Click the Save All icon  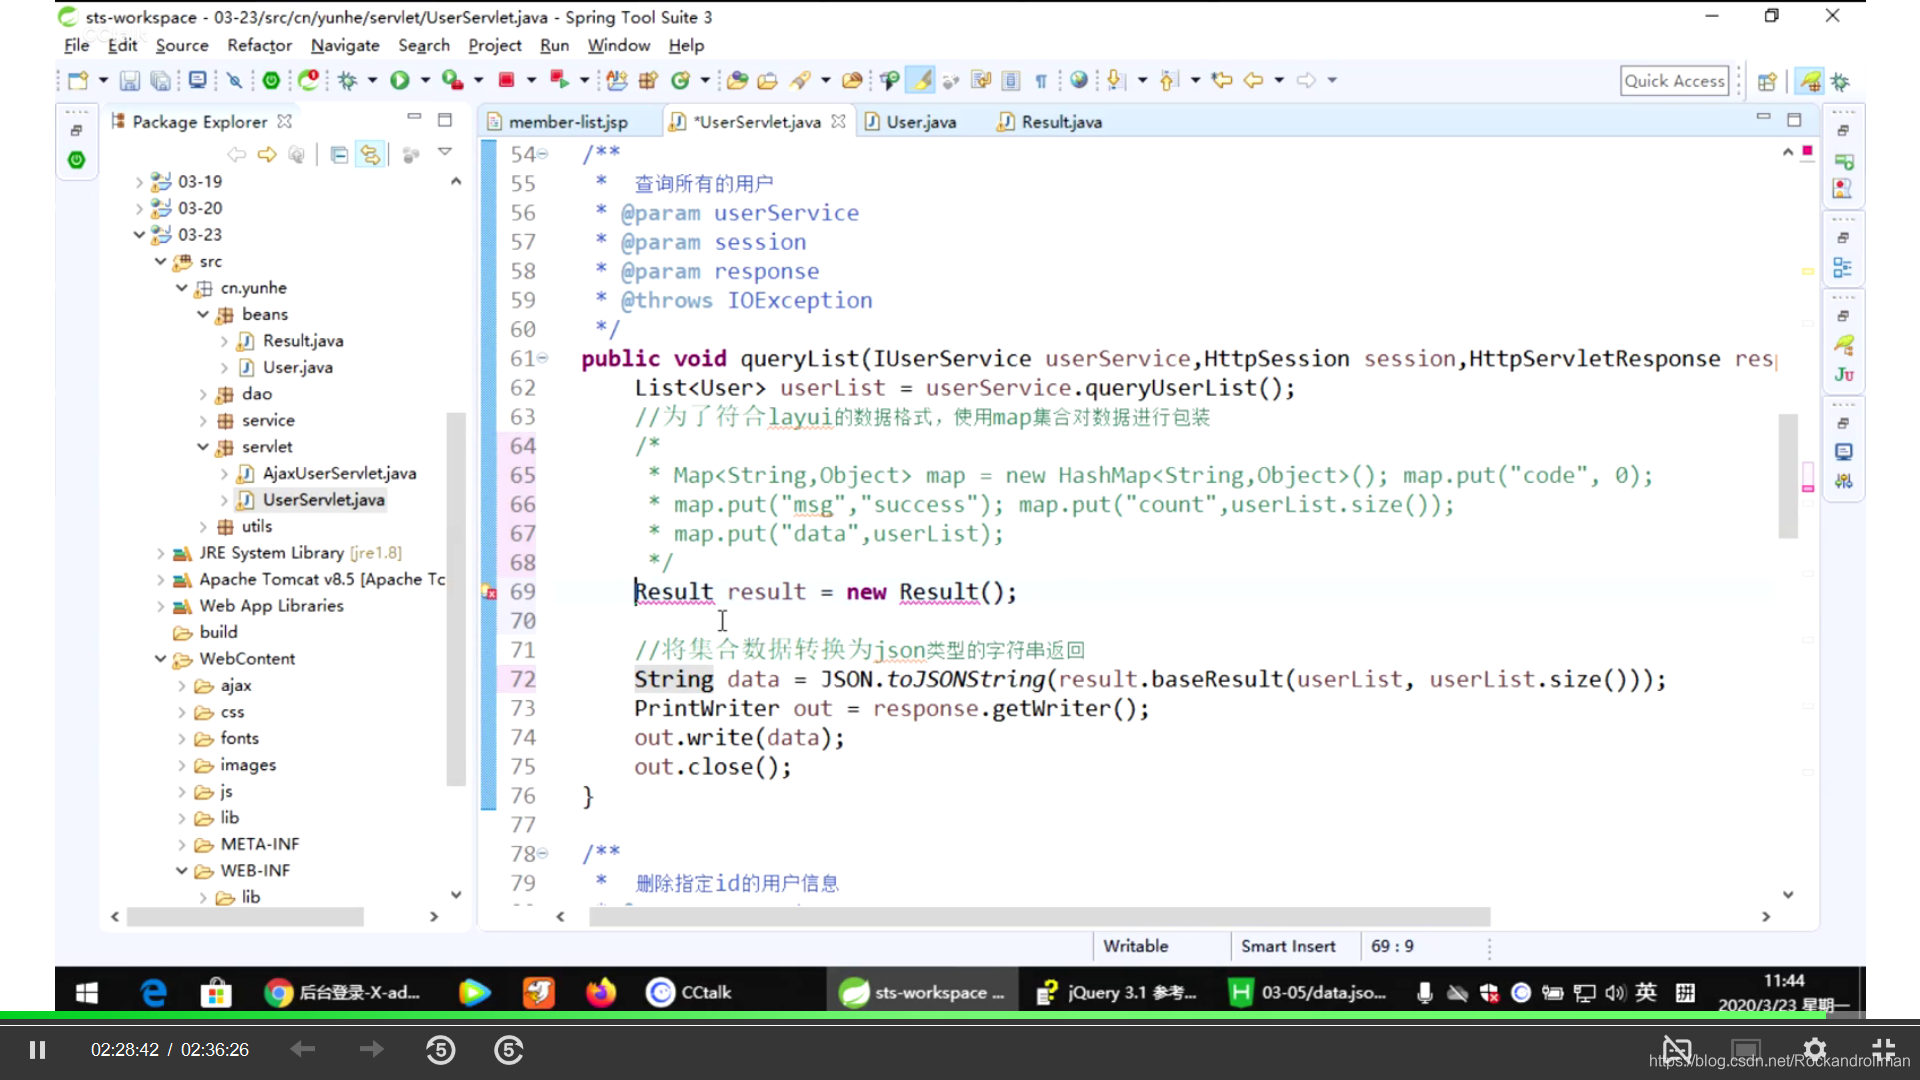160,81
